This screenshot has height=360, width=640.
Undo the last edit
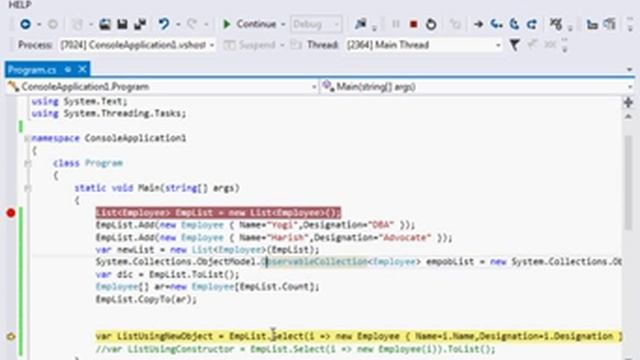[164, 24]
